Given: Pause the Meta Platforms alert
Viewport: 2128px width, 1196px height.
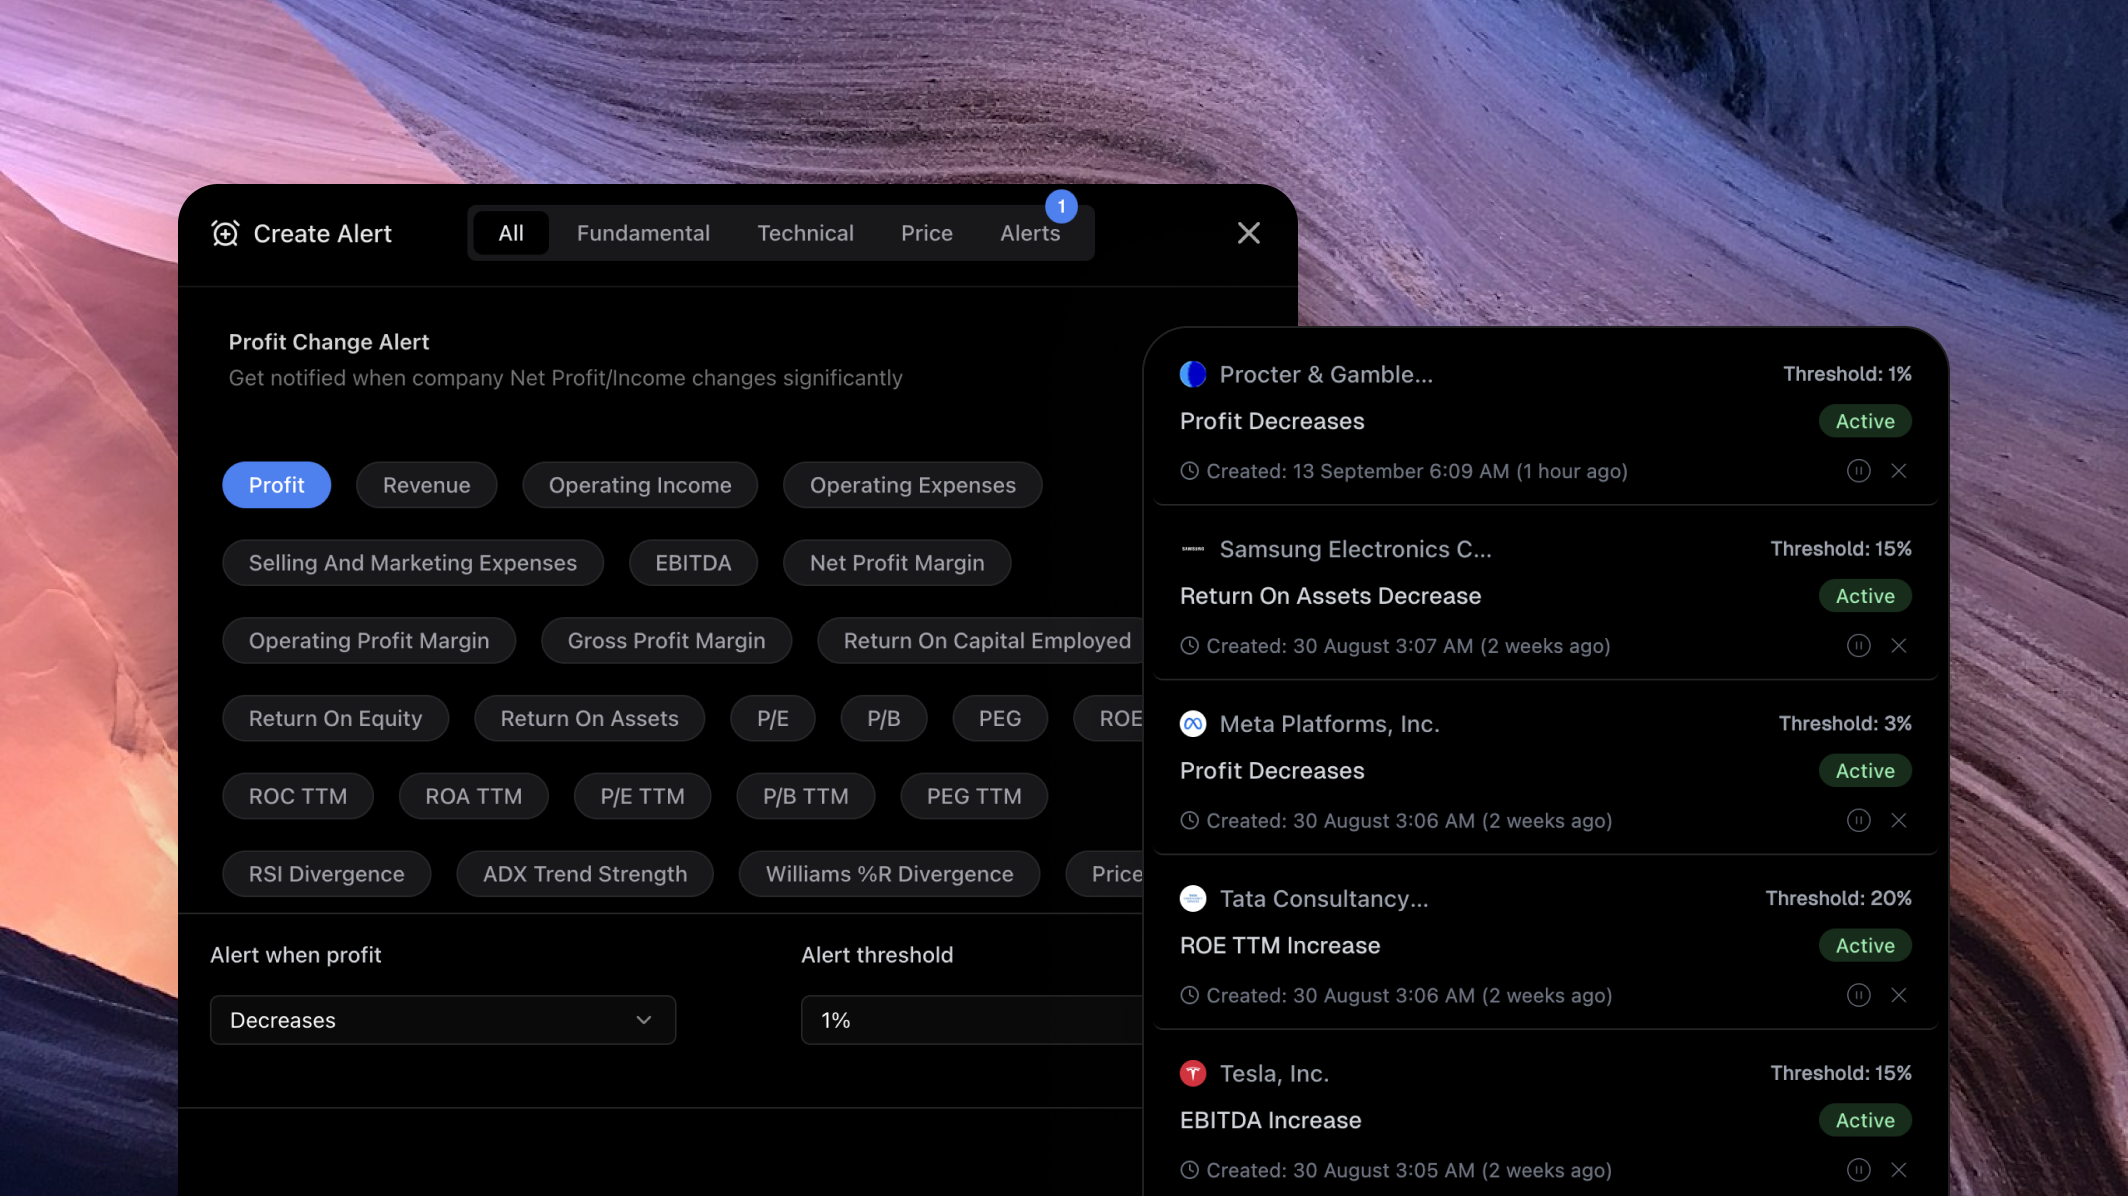Looking at the screenshot, I should (x=1858, y=821).
